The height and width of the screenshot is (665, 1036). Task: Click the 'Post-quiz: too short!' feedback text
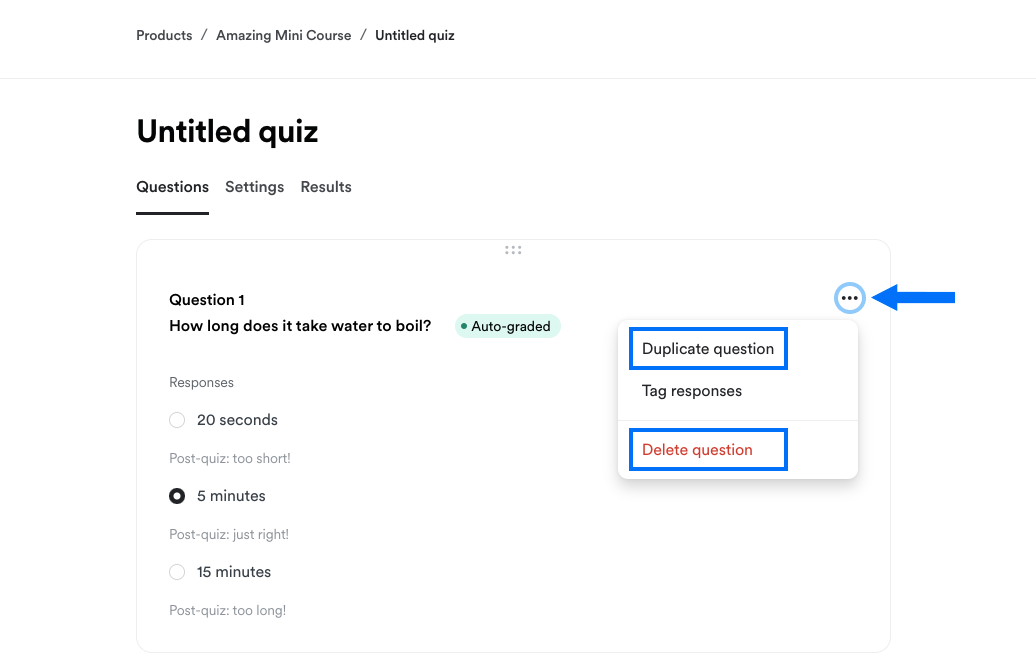point(230,459)
